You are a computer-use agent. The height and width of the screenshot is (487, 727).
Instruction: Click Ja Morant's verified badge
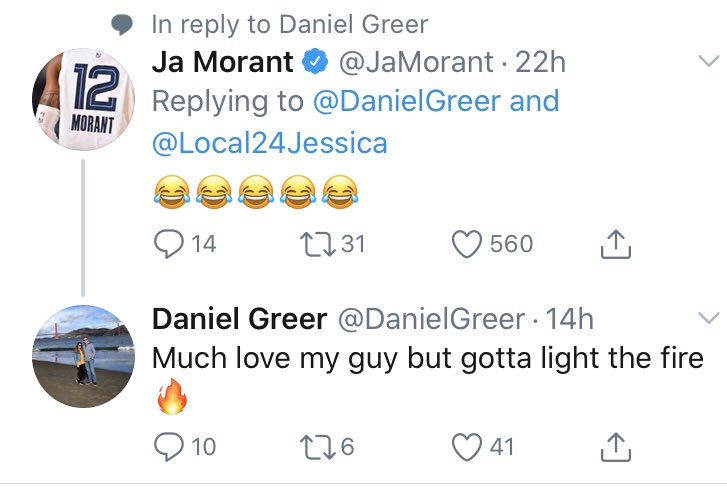click(x=314, y=62)
